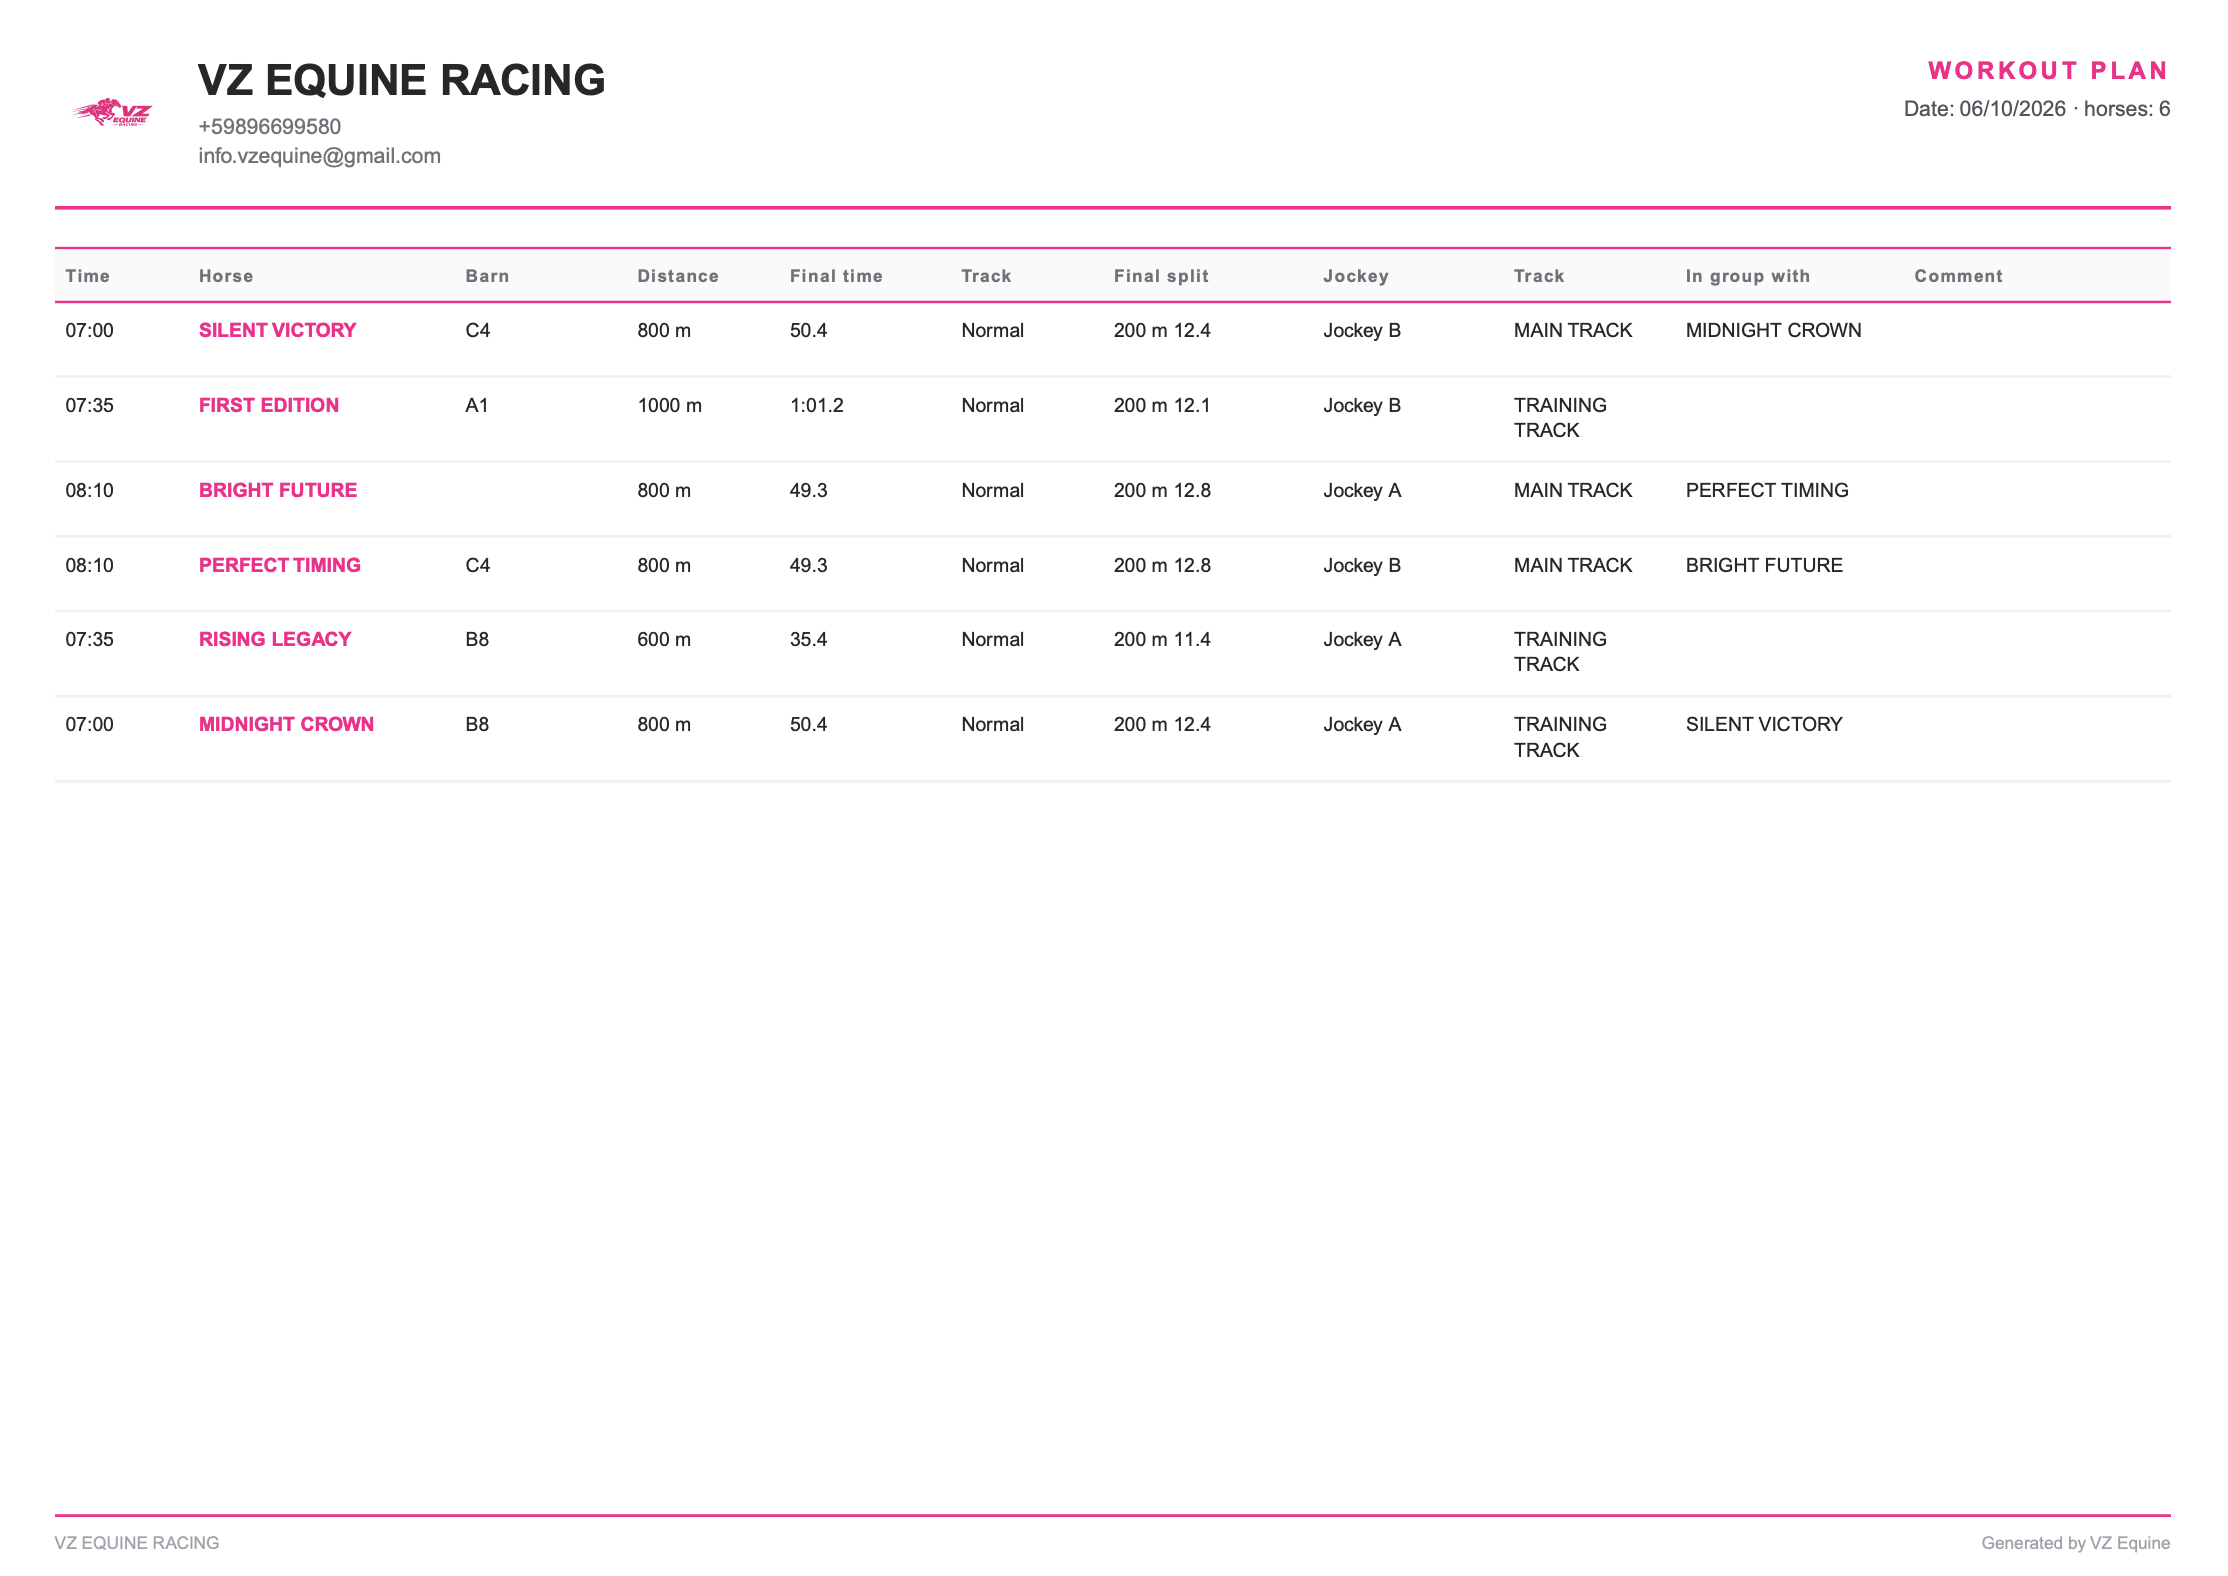Click the footer text VZ EQUINE RACING
The image size is (2228, 1576).
(137, 1543)
